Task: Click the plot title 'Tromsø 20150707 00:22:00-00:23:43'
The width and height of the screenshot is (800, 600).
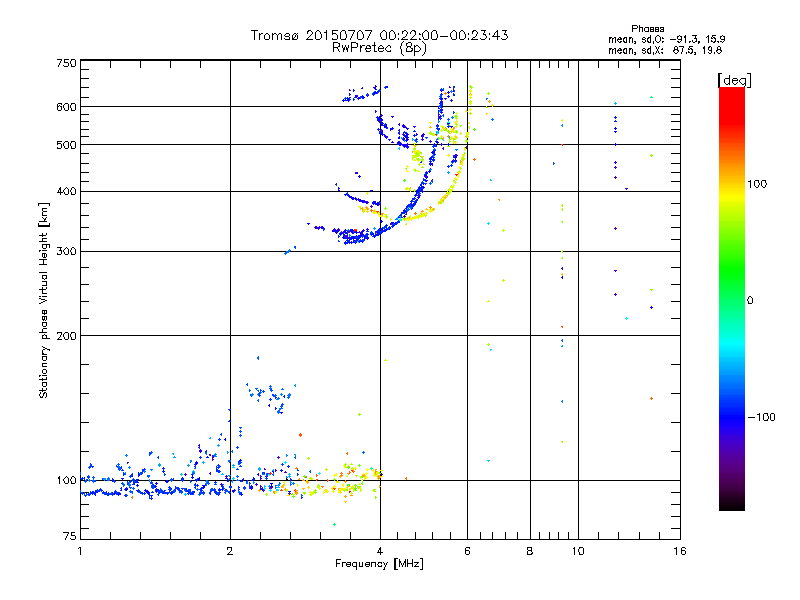Action: tap(379, 35)
